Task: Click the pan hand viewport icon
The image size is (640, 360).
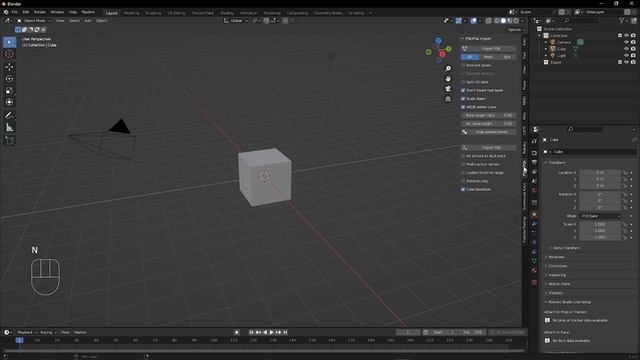Action: tap(448, 78)
